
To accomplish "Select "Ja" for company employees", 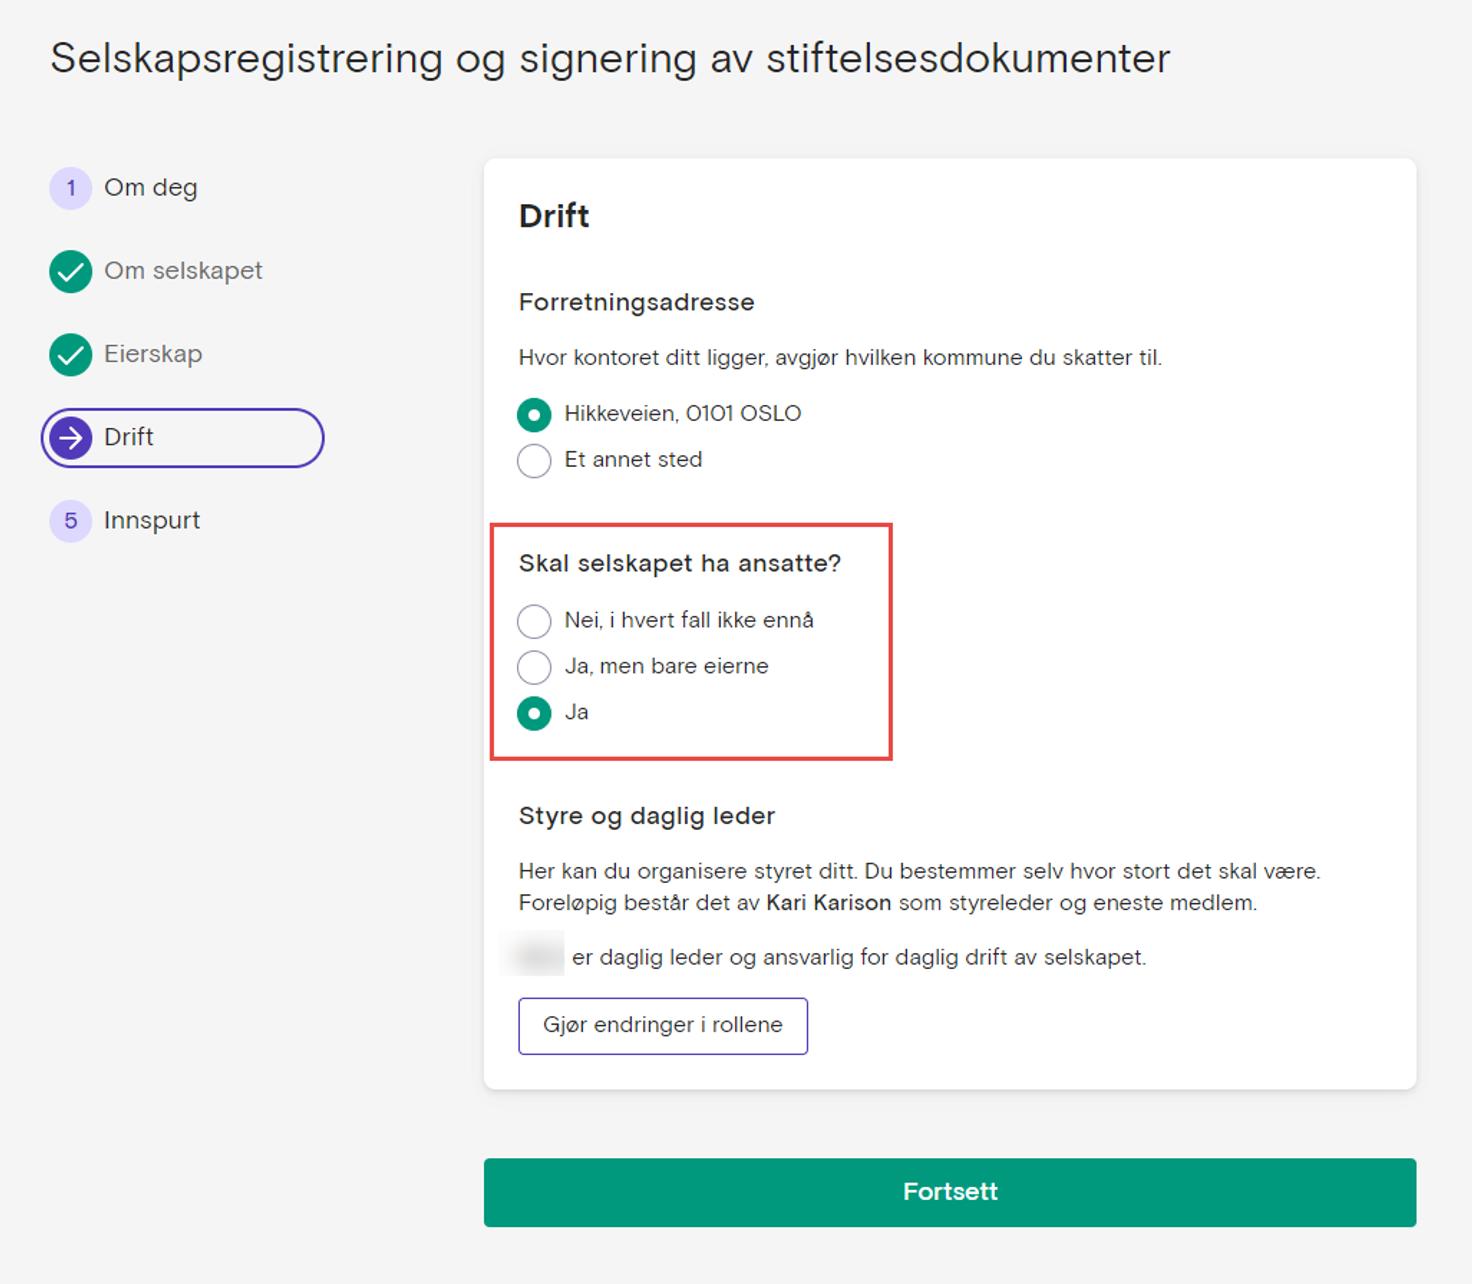I will click(x=535, y=713).
